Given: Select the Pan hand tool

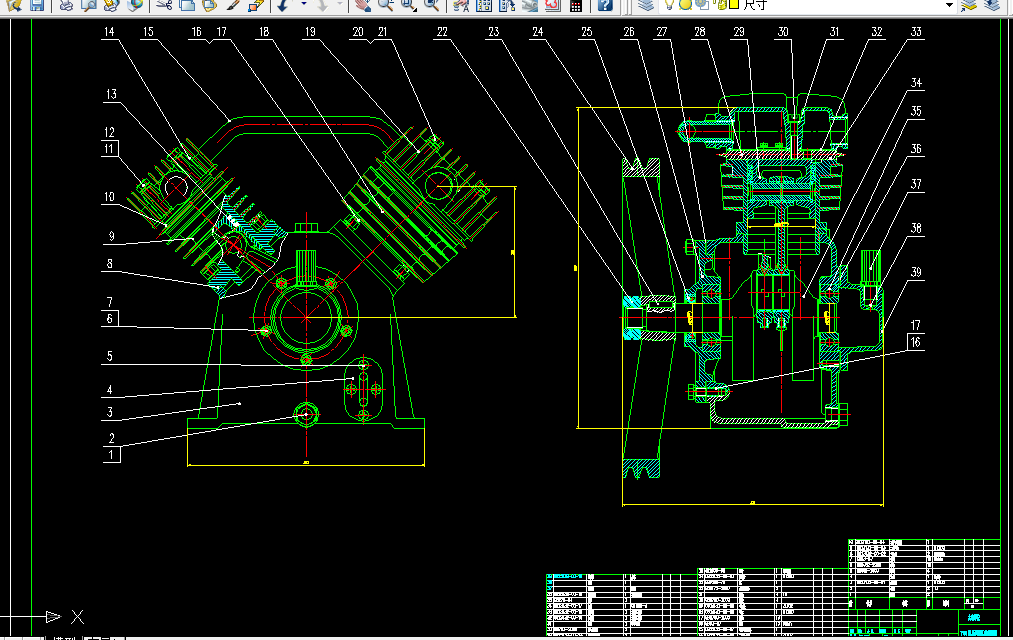Looking at the screenshot, I should 363,5.
